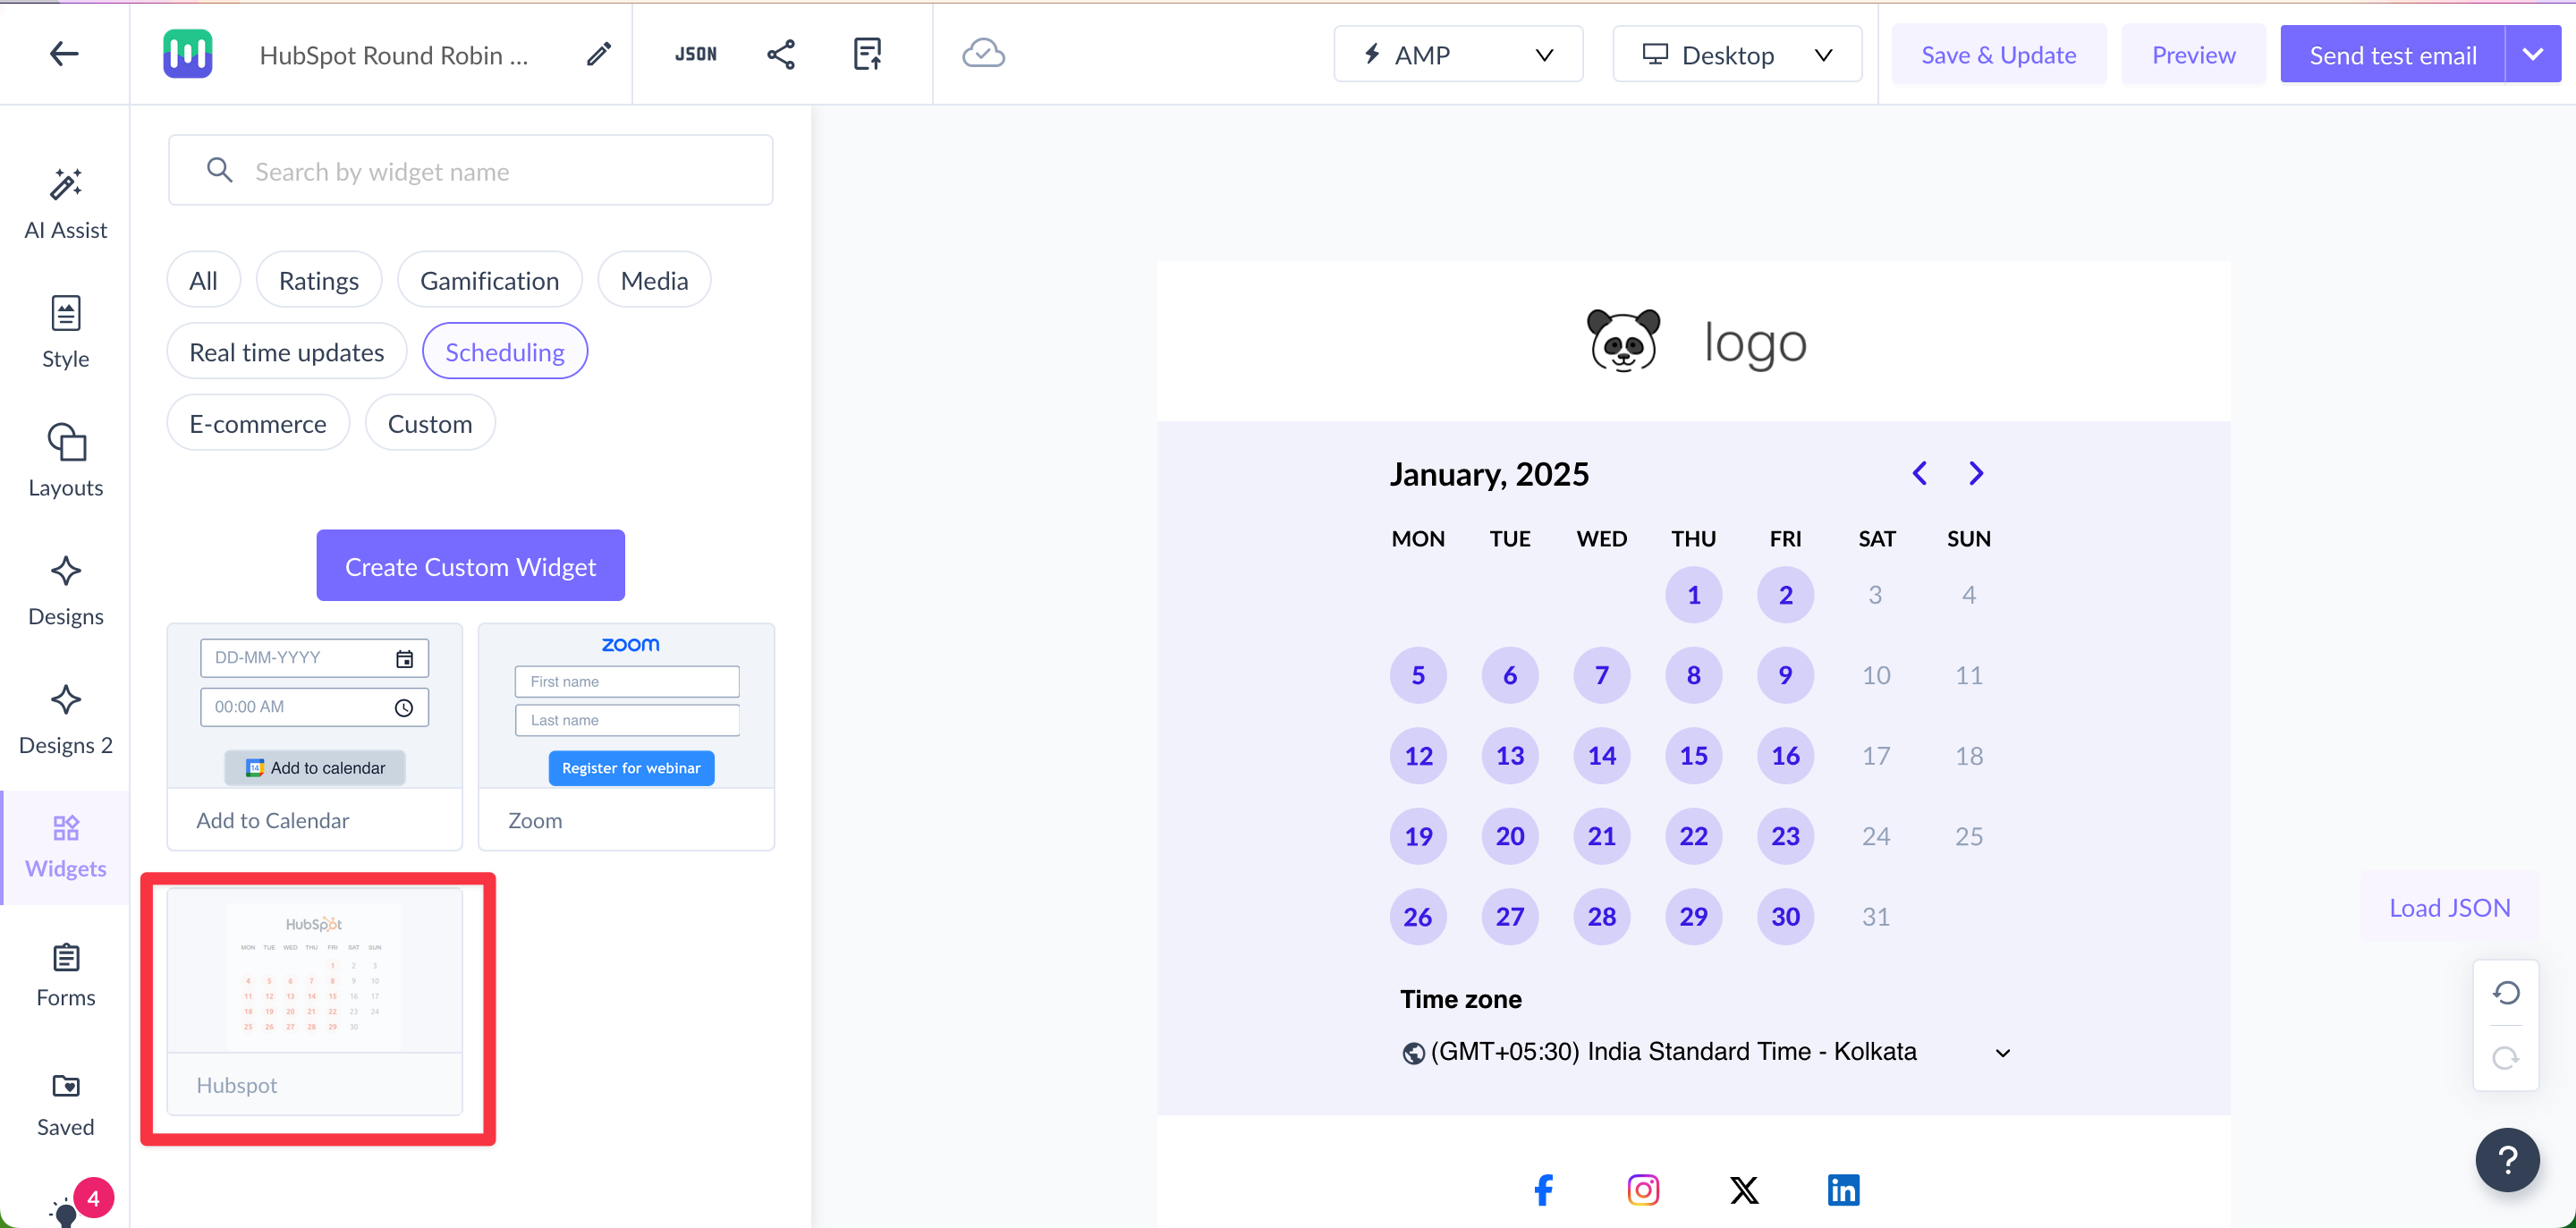Select January 1 in the calendar
Image resolution: width=2576 pixels, height=1228 pixels.
(1693, 595)
